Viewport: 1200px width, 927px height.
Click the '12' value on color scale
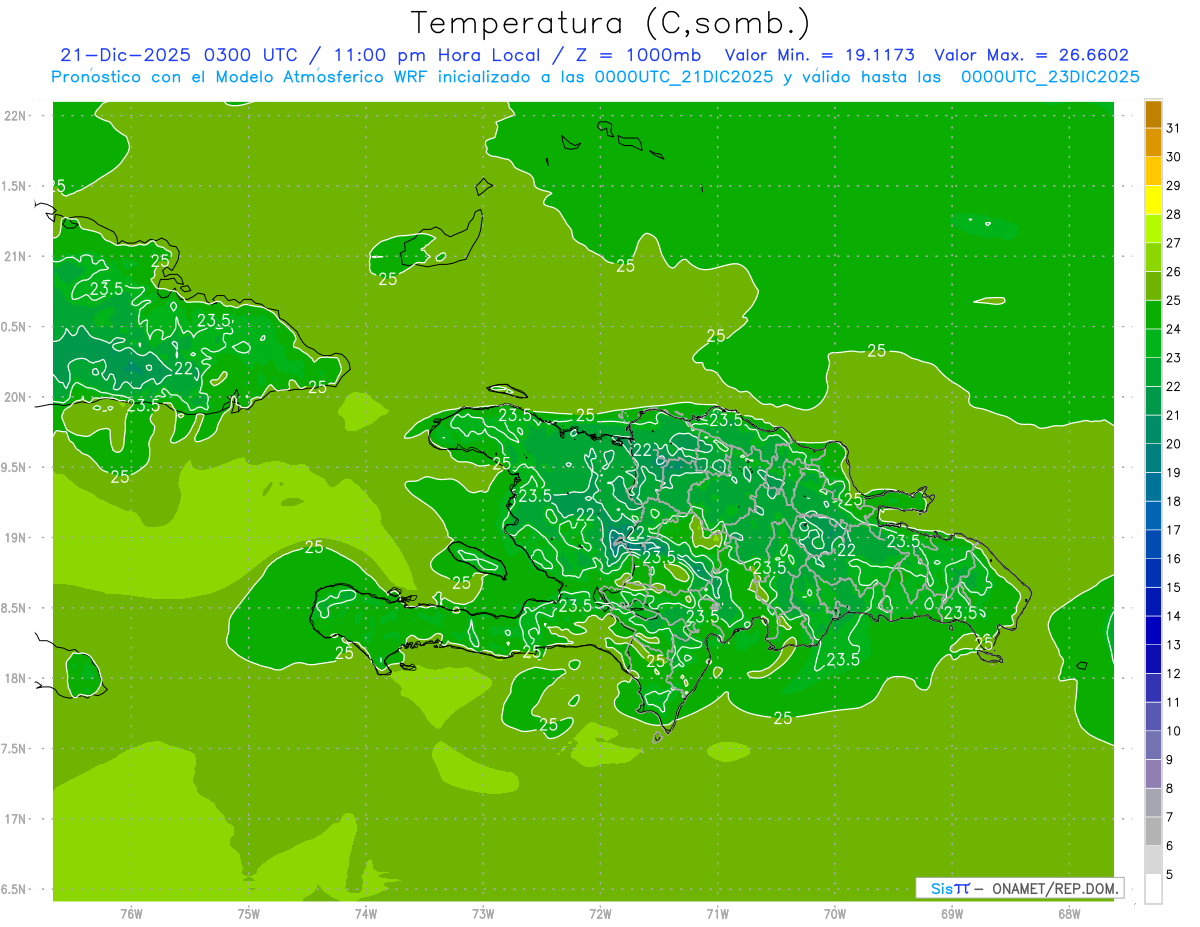1173,673
